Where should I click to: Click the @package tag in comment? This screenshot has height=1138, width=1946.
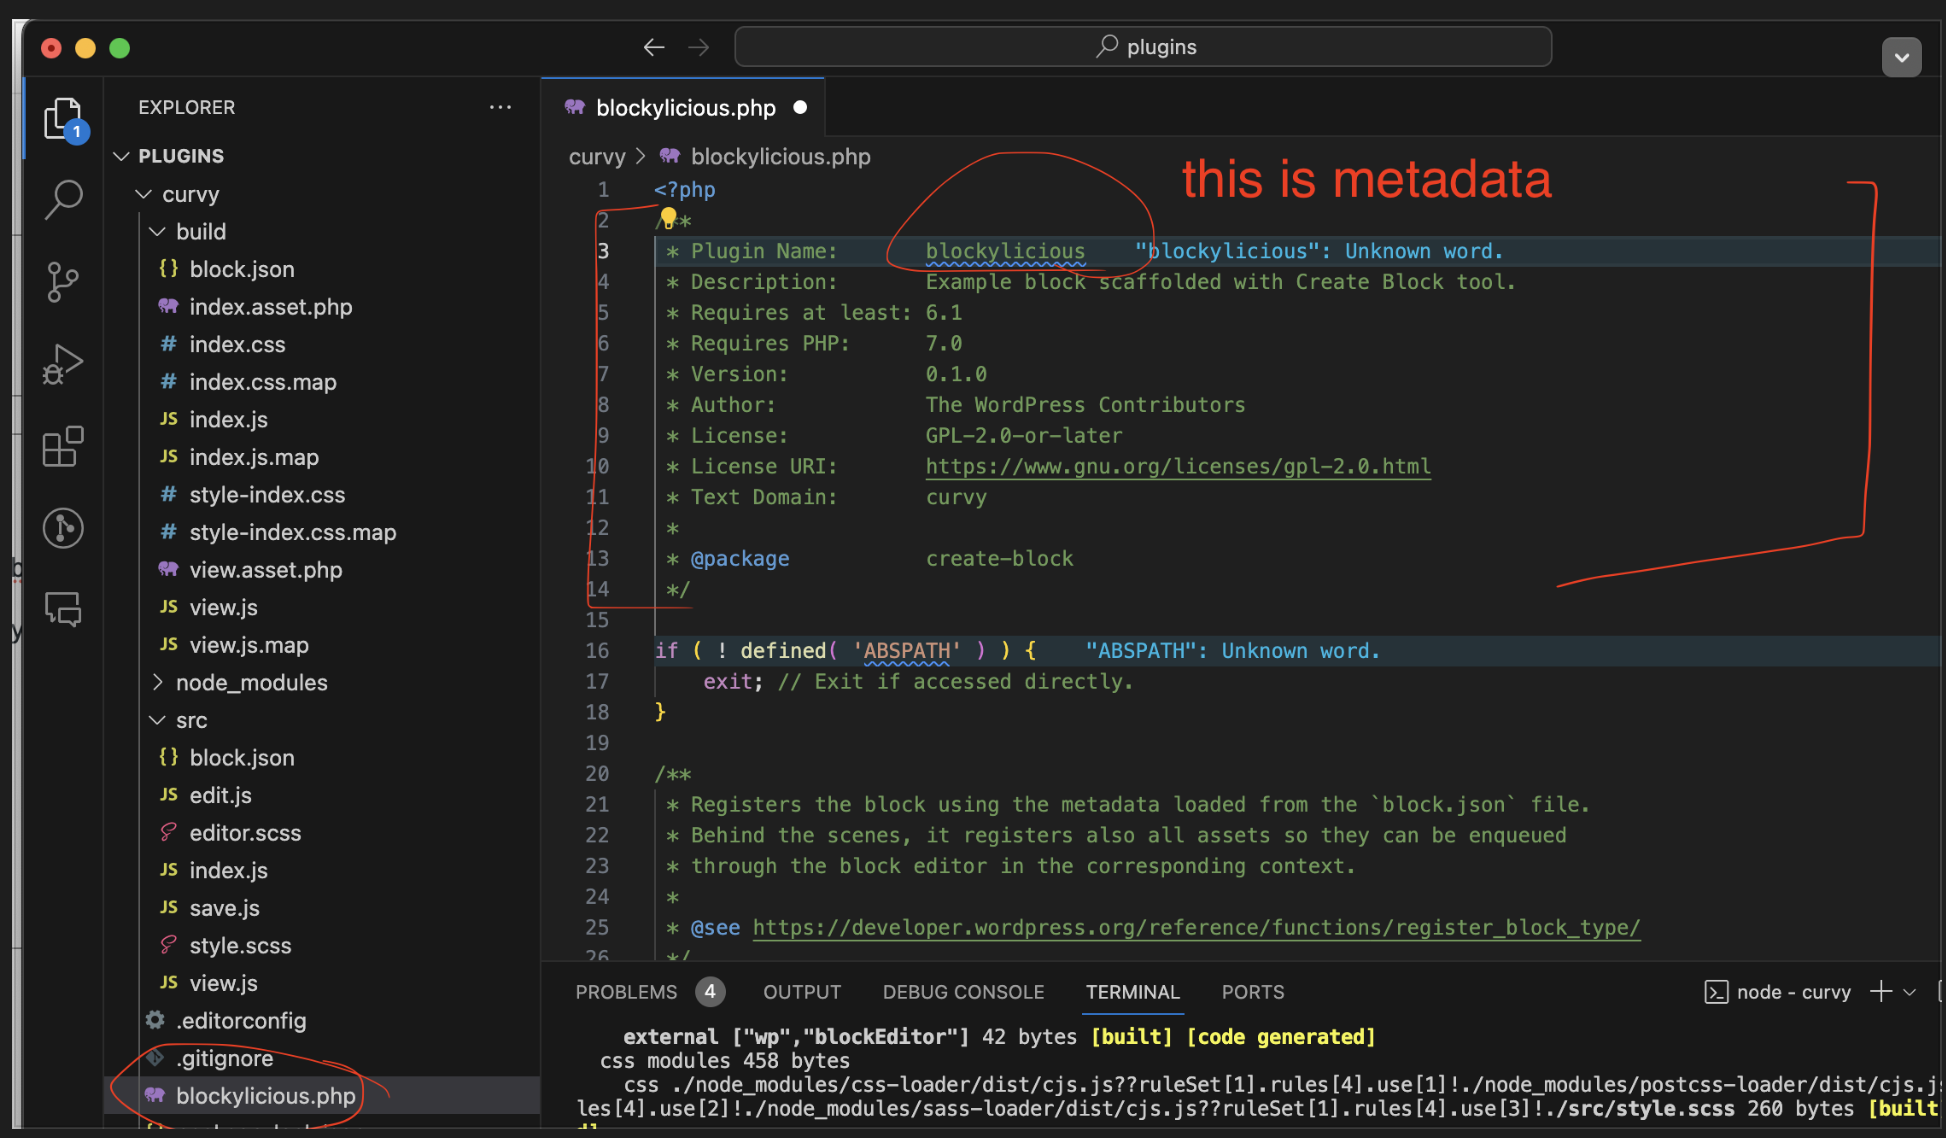[x=740, y=559]
